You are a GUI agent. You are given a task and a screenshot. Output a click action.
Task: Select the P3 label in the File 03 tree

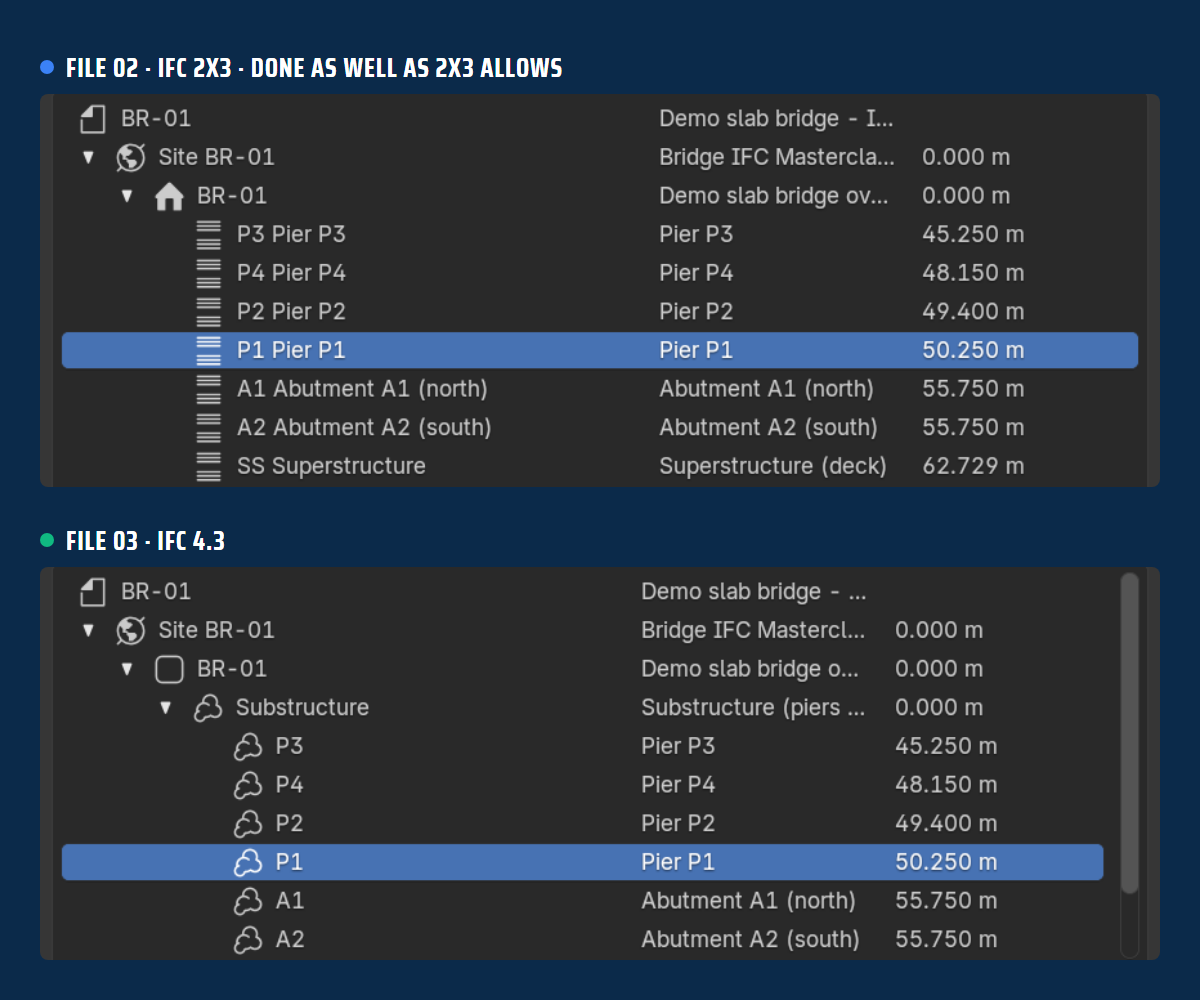coord(289,747)
